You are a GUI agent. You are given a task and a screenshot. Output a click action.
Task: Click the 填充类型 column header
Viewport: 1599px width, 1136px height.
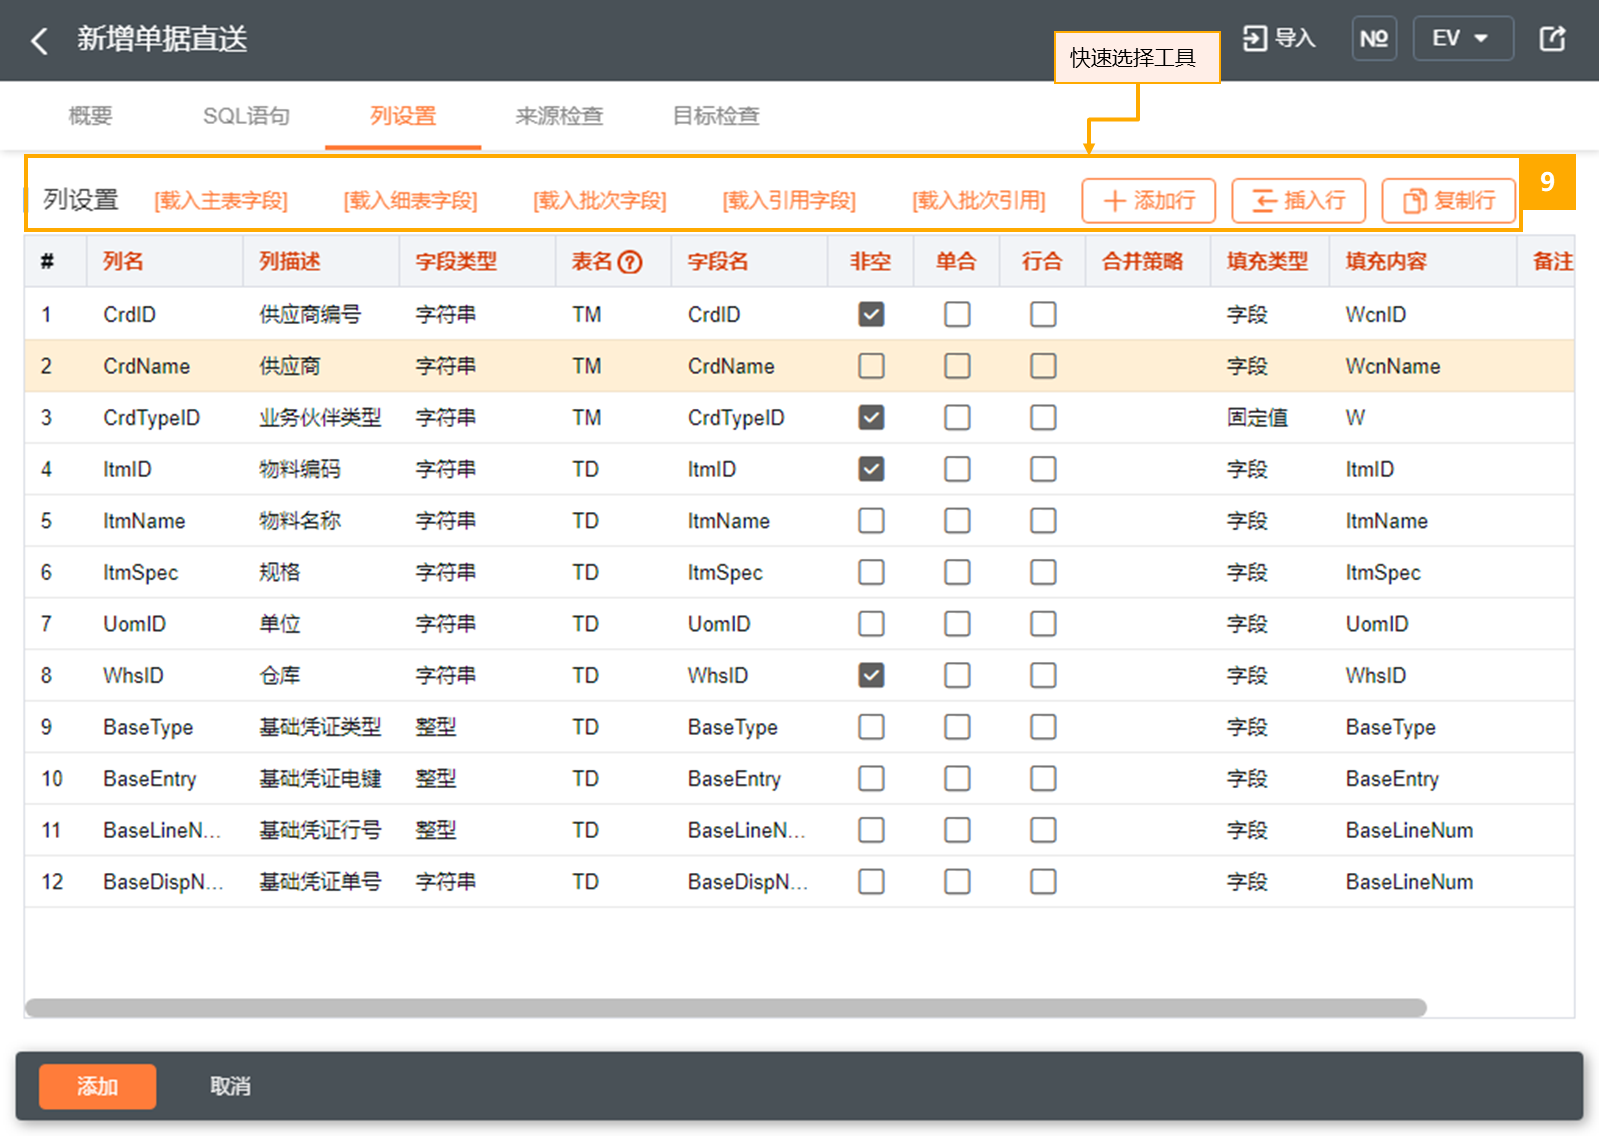point(1267,262)
